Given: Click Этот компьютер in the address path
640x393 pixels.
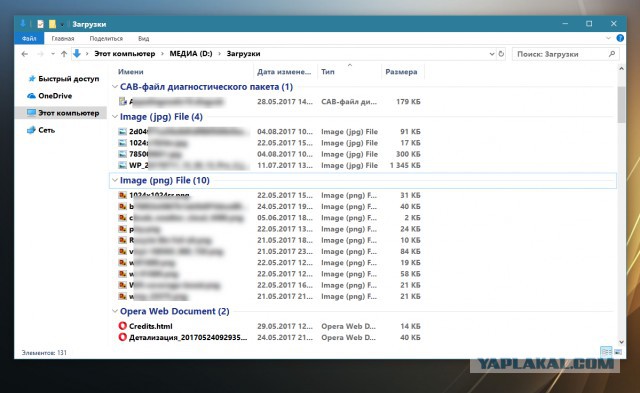Looking at the screenshot, I should coord(124,54).
